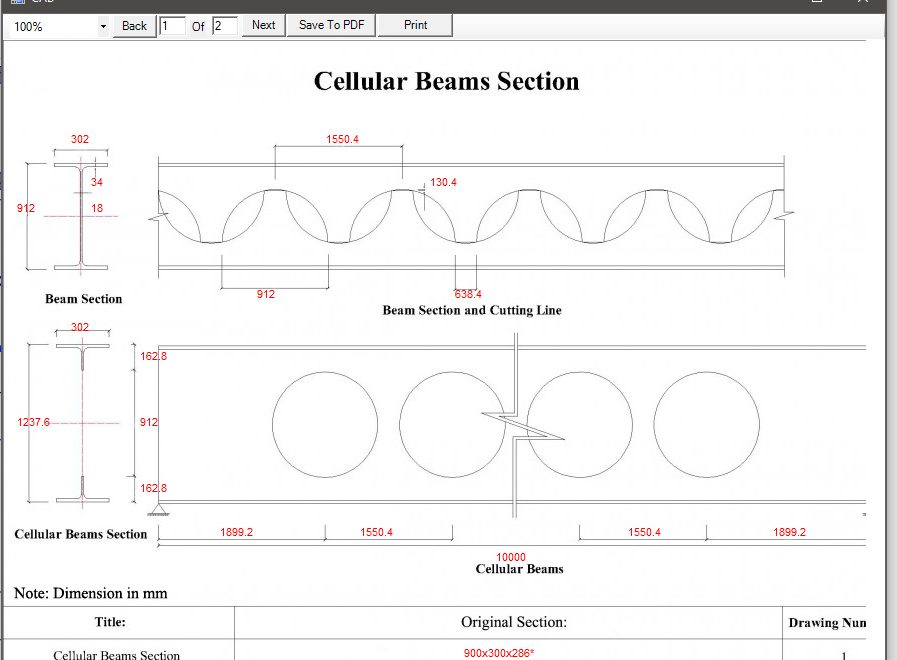This screenshot has width=897, height=660.
Task: Click the 'Cellular Beams Section' cell in the title table
Action: tap(117, 654)
